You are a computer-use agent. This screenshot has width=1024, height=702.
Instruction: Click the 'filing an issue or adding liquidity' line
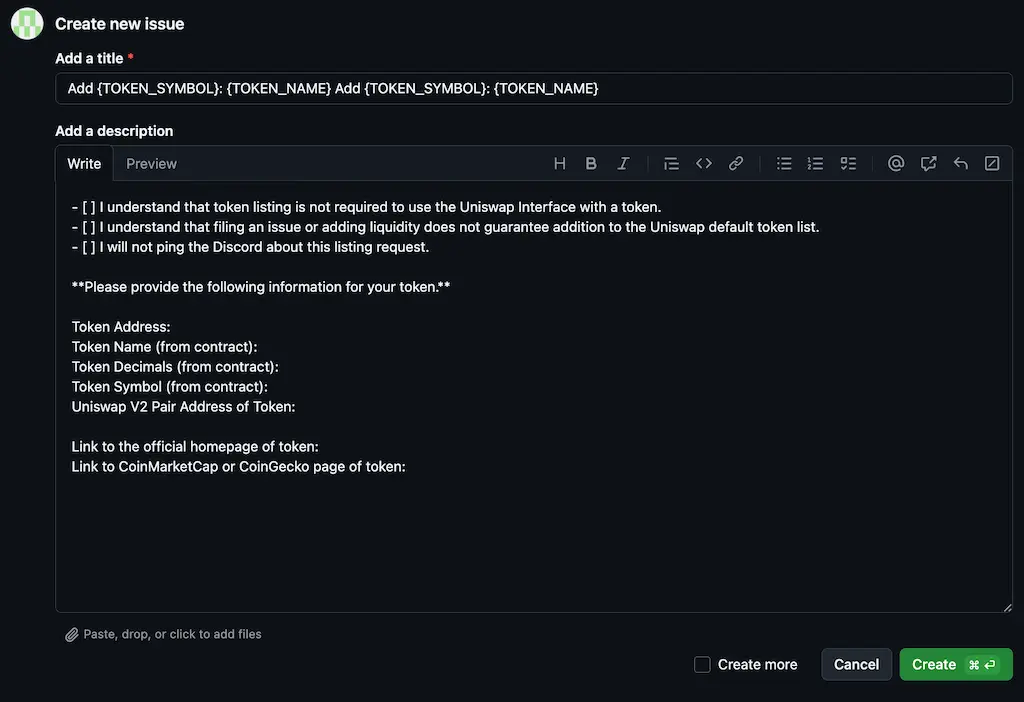tap(445, 227)
